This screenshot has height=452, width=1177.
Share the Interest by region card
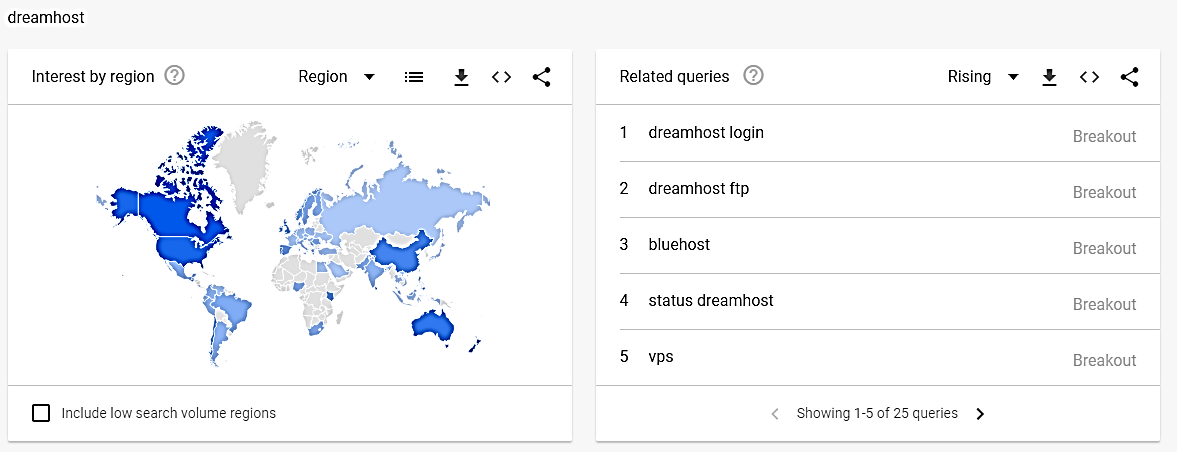tap(541, 77)
